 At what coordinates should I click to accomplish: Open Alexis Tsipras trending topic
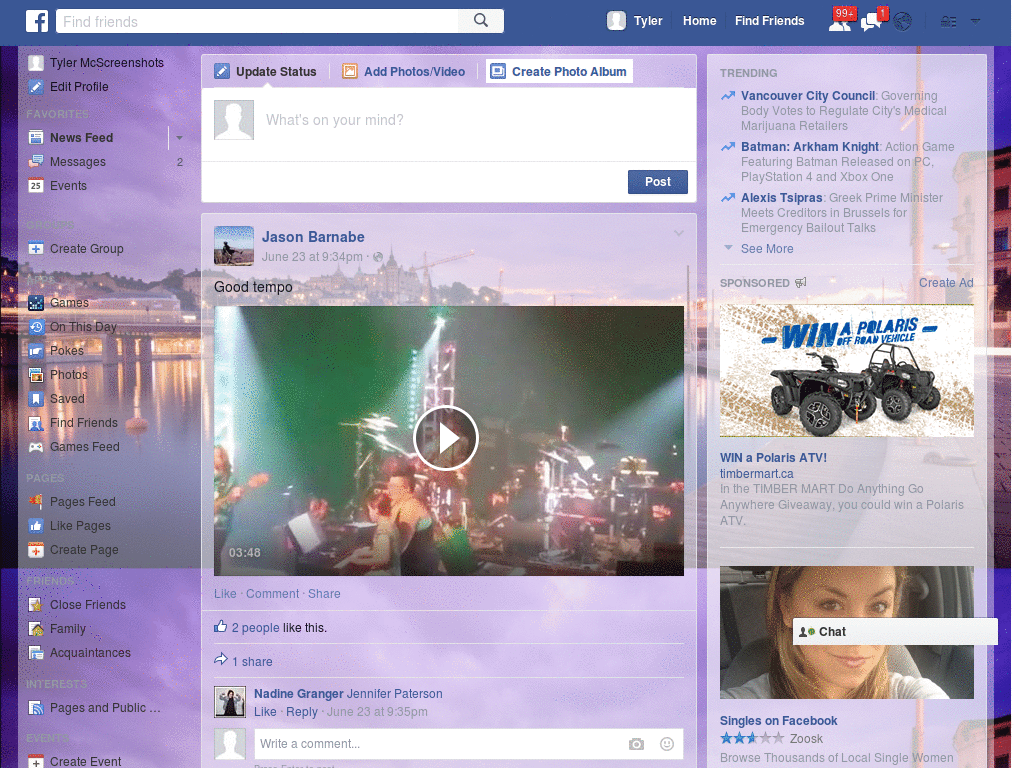782,198
